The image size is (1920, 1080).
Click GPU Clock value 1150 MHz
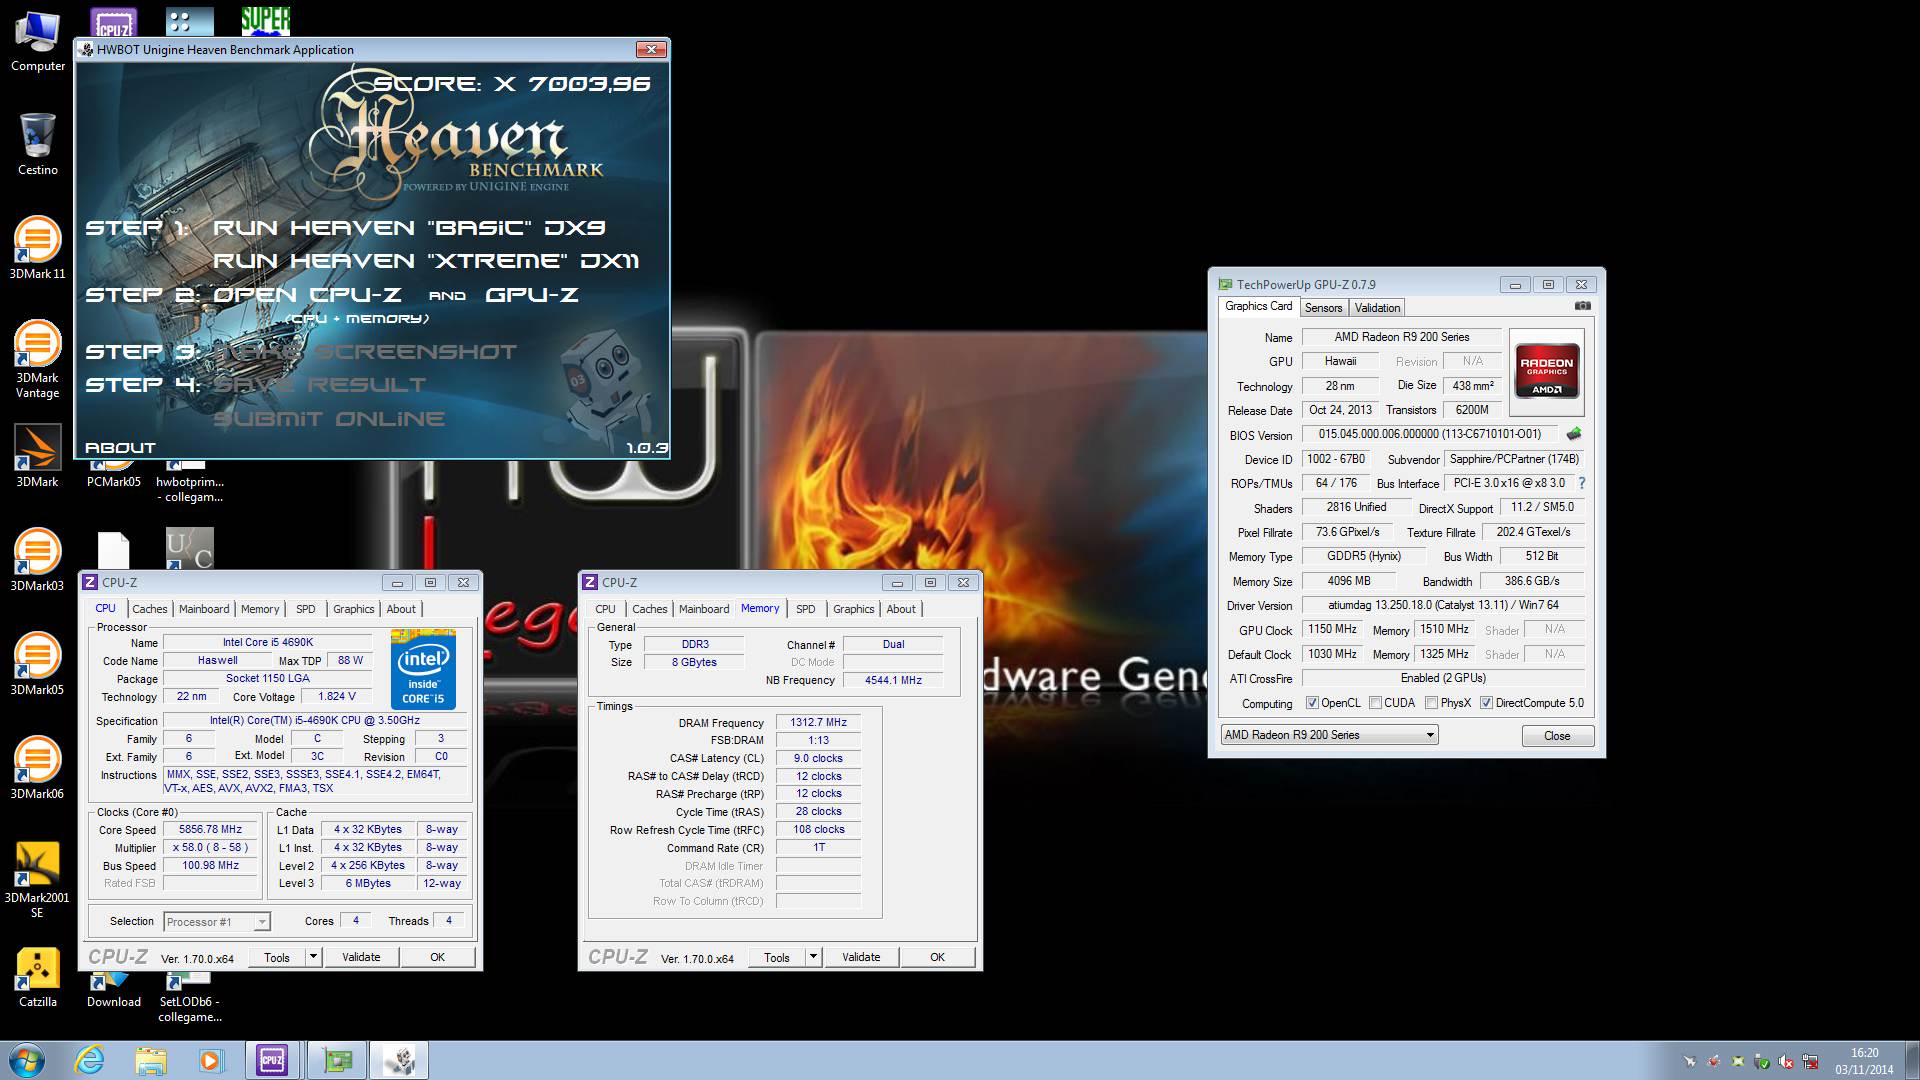tap(1332, 630)
